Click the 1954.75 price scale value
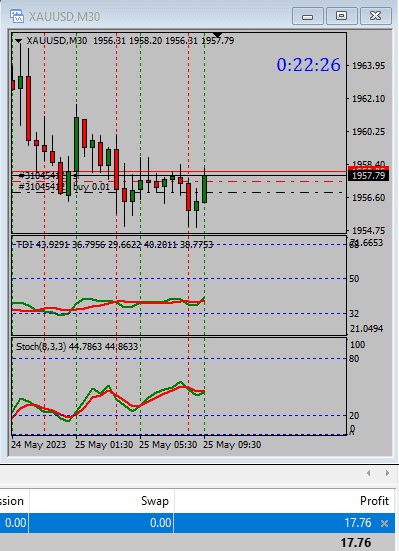The width and height of the screenshot is (399, 551). pyautogui.click(x=368, y=231)
